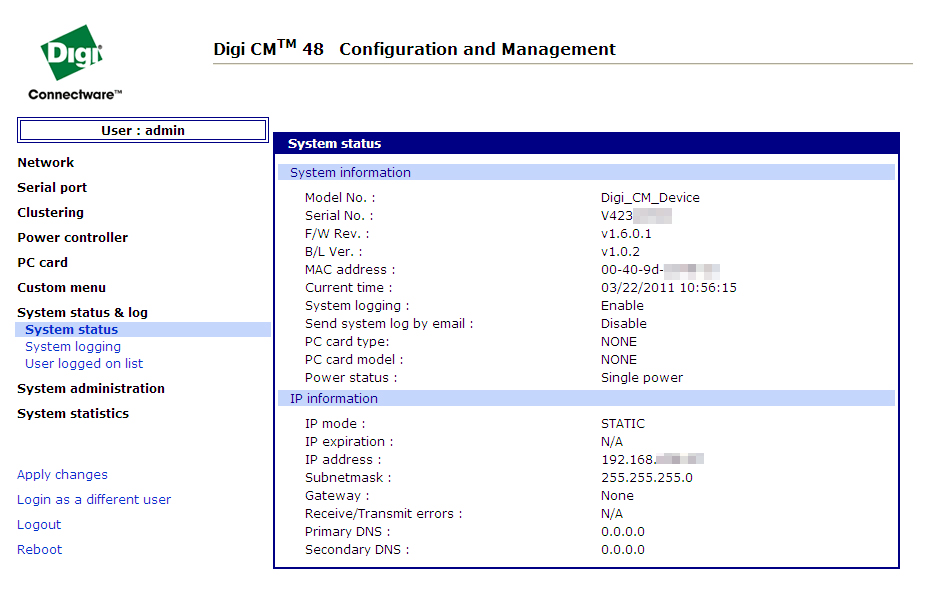Click the F/W Rev. label
This screenshot has width=926, height=611.
click(x=337, y=234)
